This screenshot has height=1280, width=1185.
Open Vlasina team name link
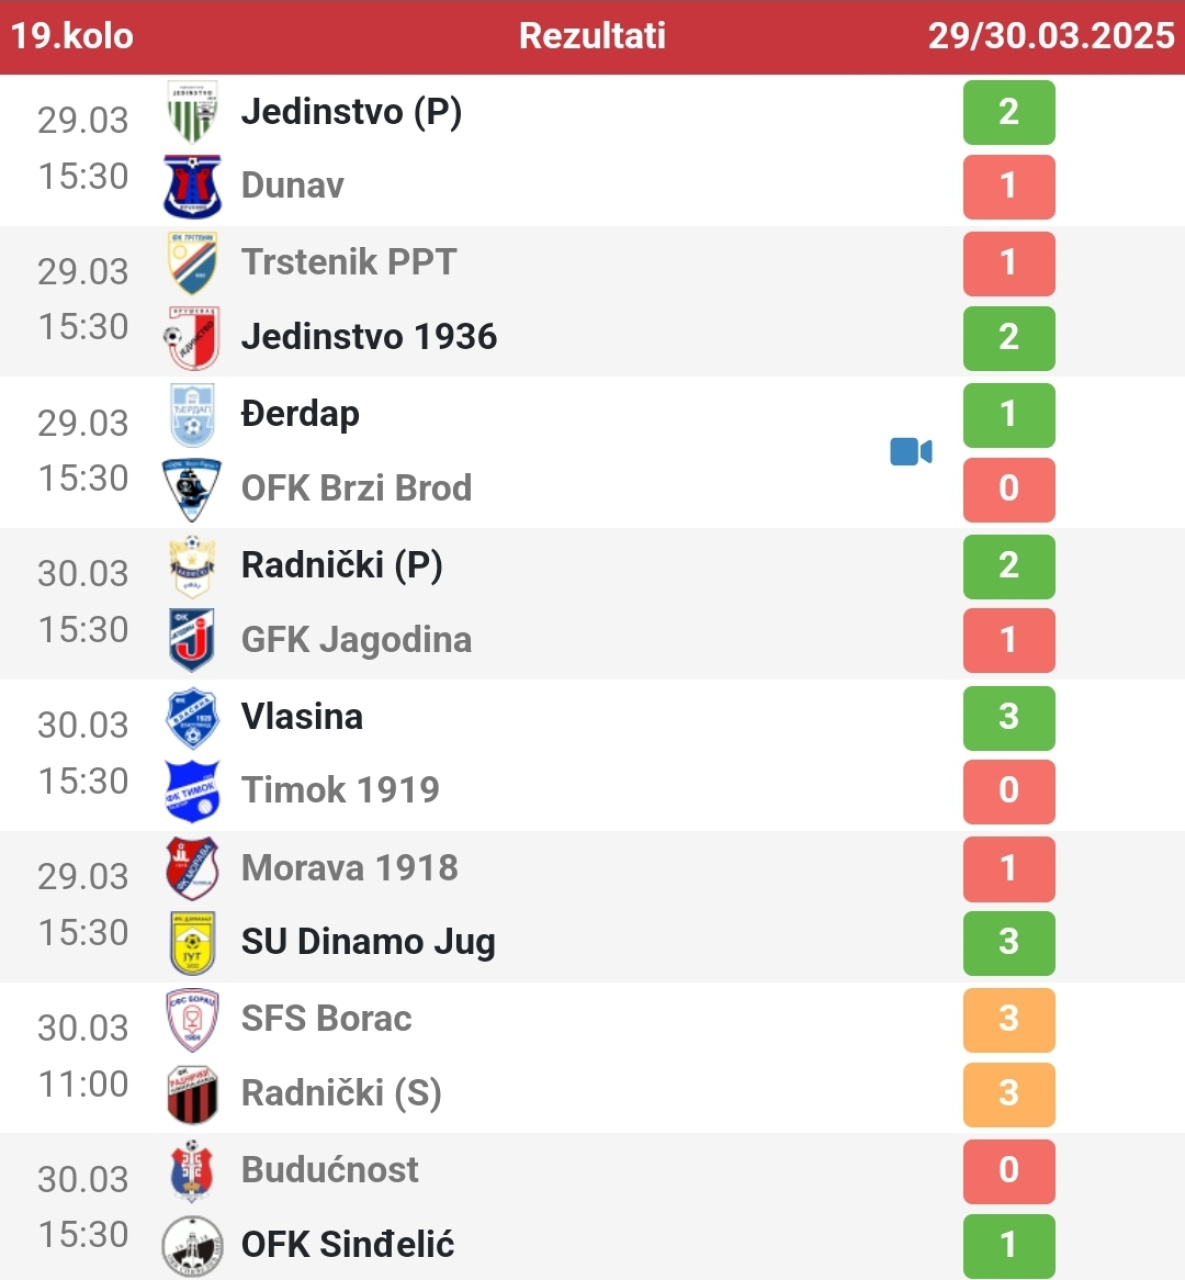coord(302,716)
